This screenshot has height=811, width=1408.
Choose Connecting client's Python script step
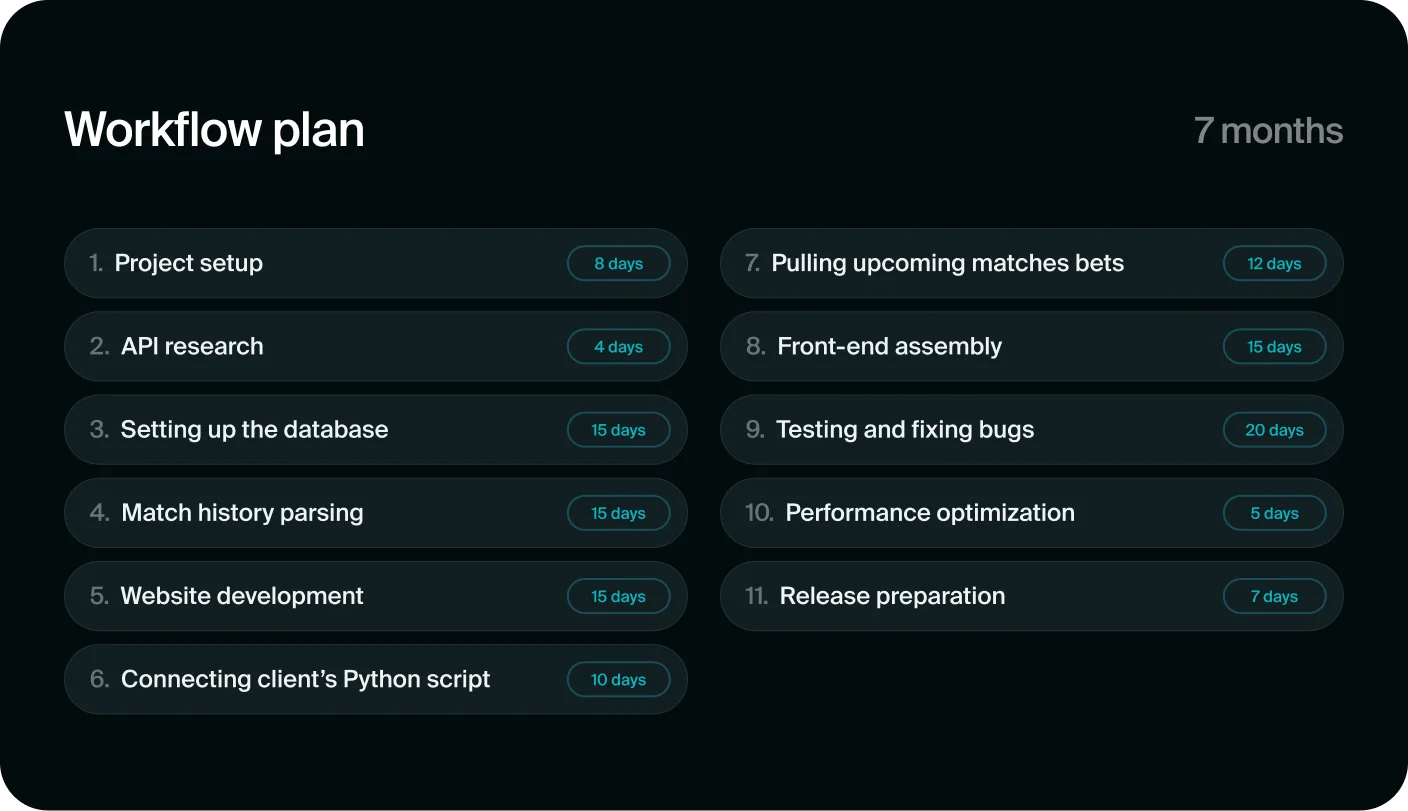376,679
